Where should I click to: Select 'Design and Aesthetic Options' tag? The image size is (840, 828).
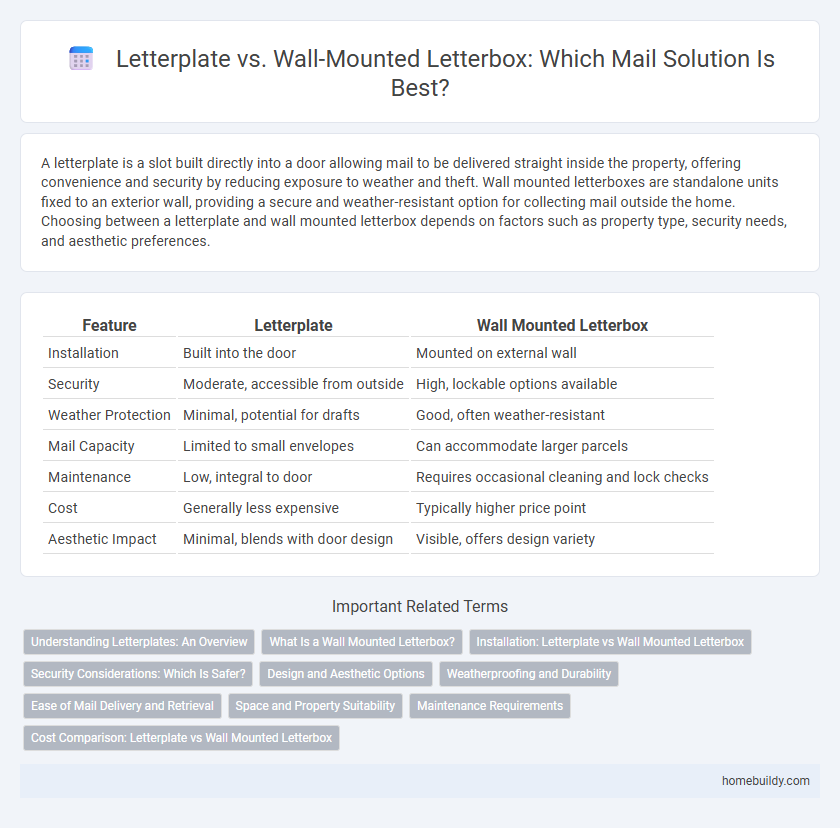(345, 674)
